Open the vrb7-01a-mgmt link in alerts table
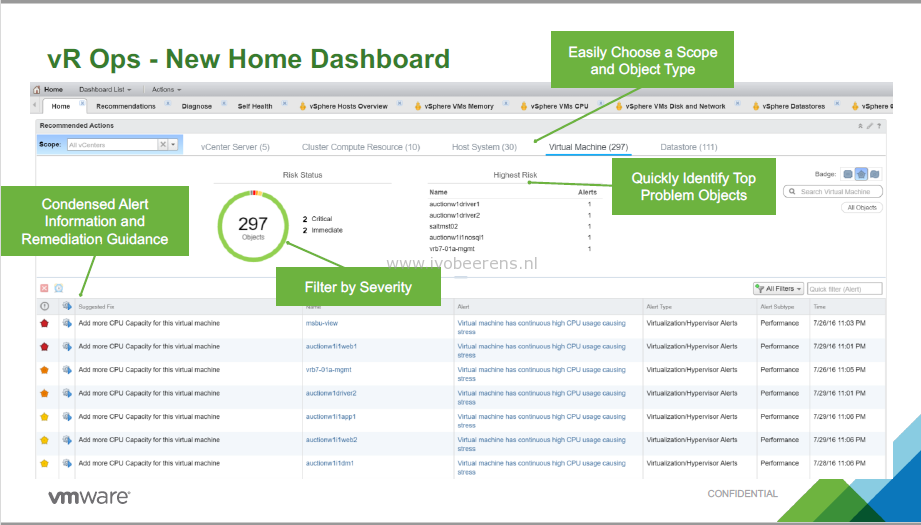This screenshot has width=921, height=525. tap(328, 369)
